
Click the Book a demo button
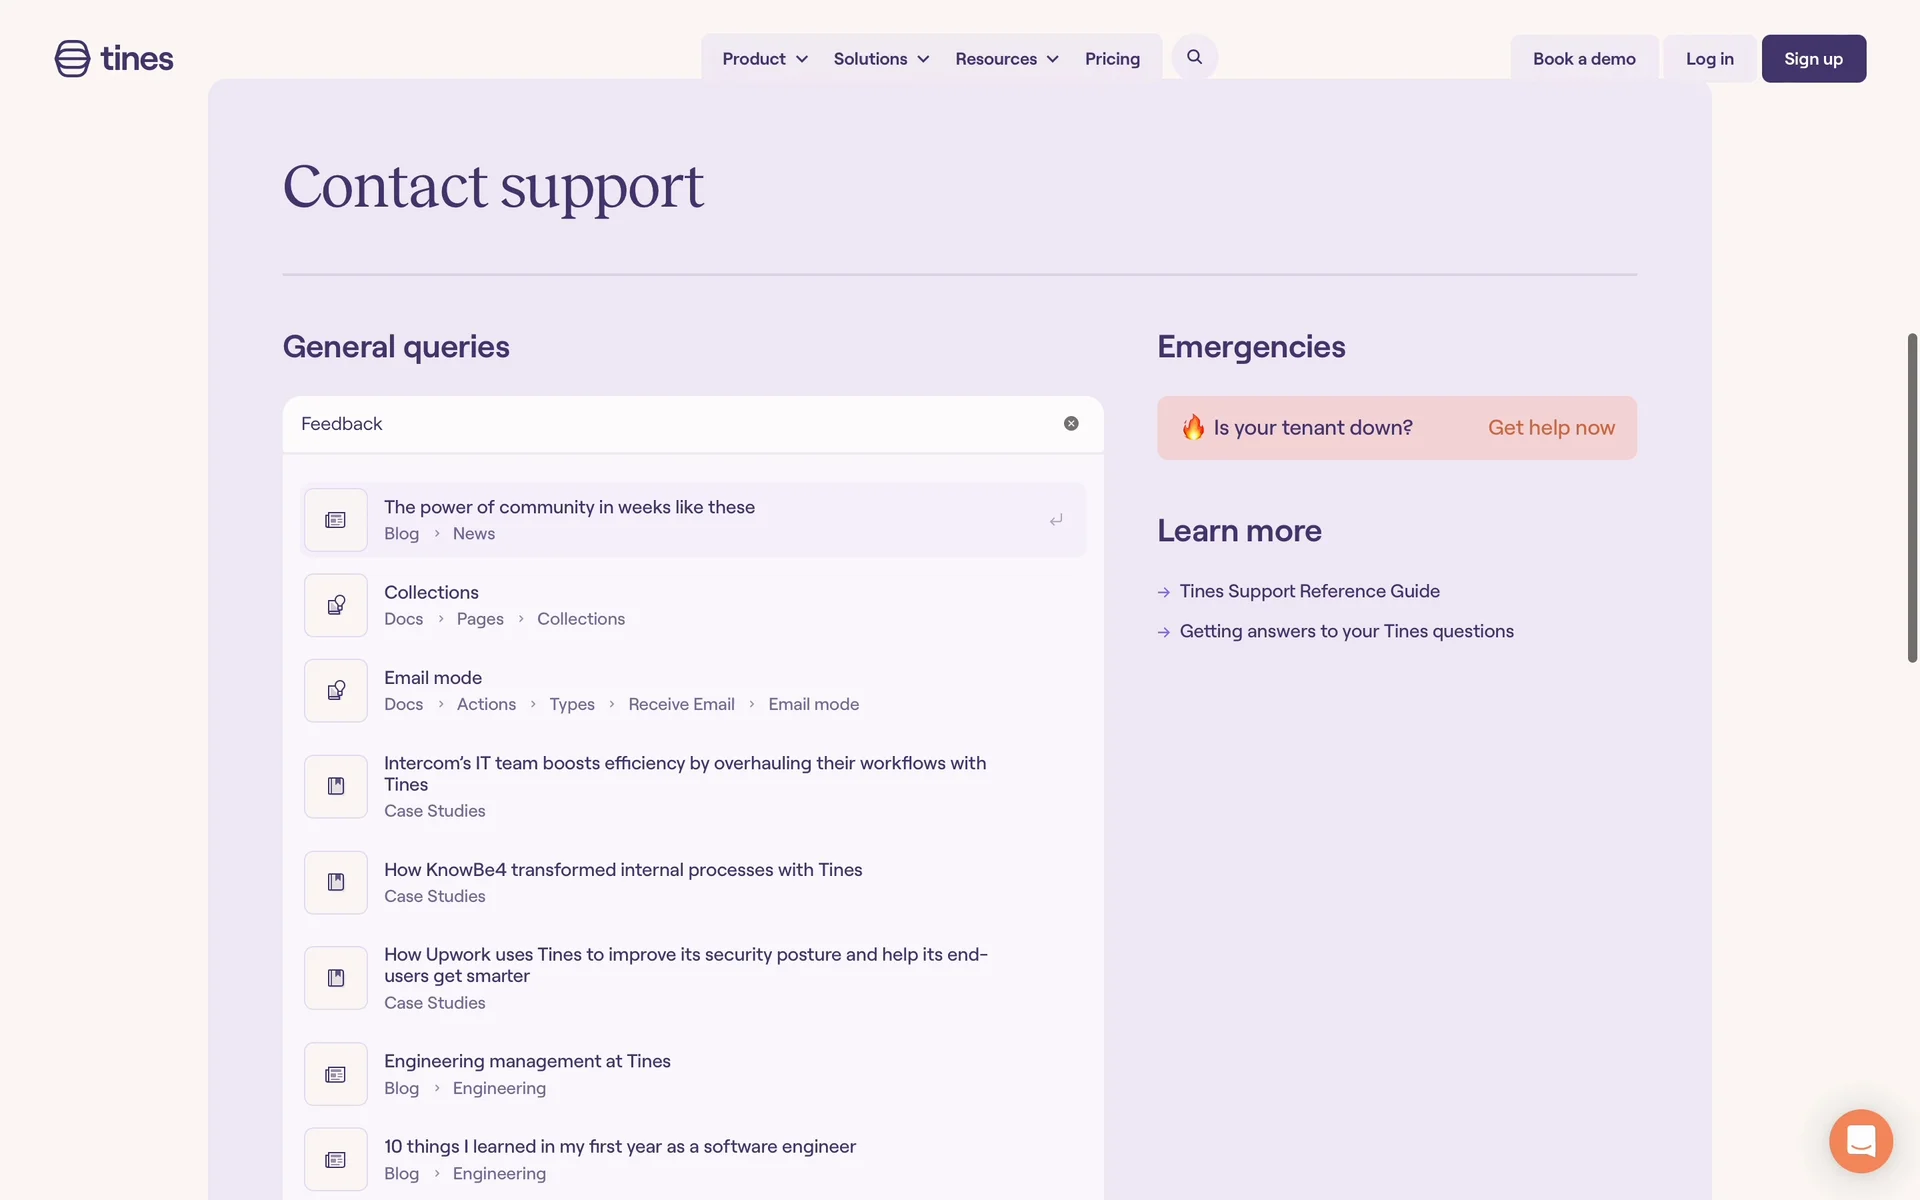[1584, 59]
